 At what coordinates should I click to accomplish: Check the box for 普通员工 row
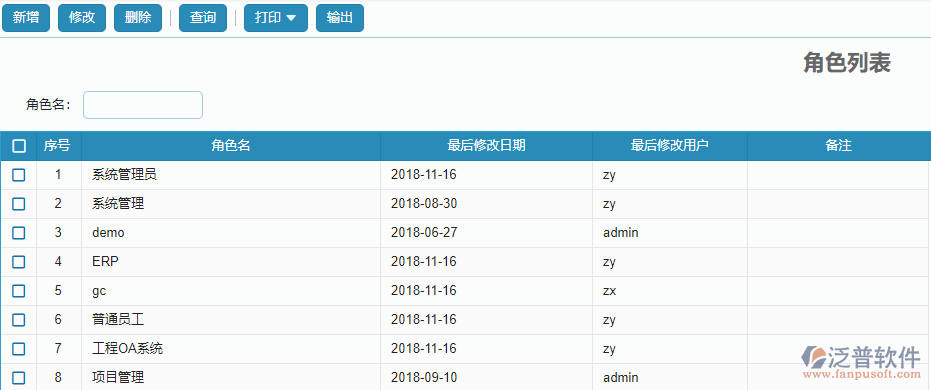(x=19, y=320)
